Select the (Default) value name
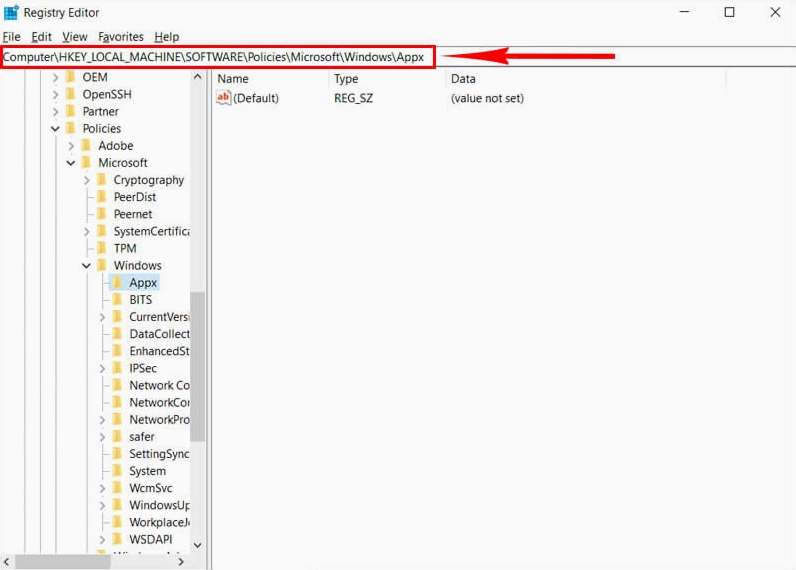This screenshot has width=796, height=570. coord(256,98)
